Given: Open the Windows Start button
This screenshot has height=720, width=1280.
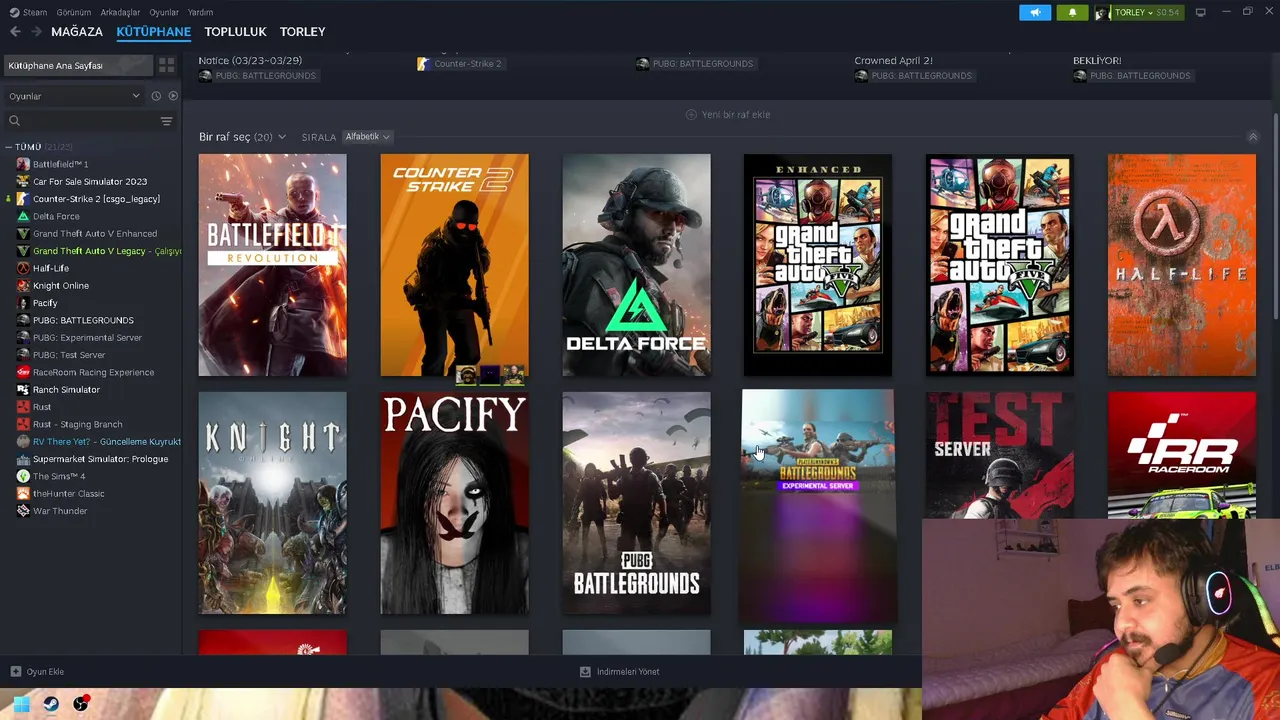Looking at the screenshot, I should pyautogui.click(x=21, y=704).
